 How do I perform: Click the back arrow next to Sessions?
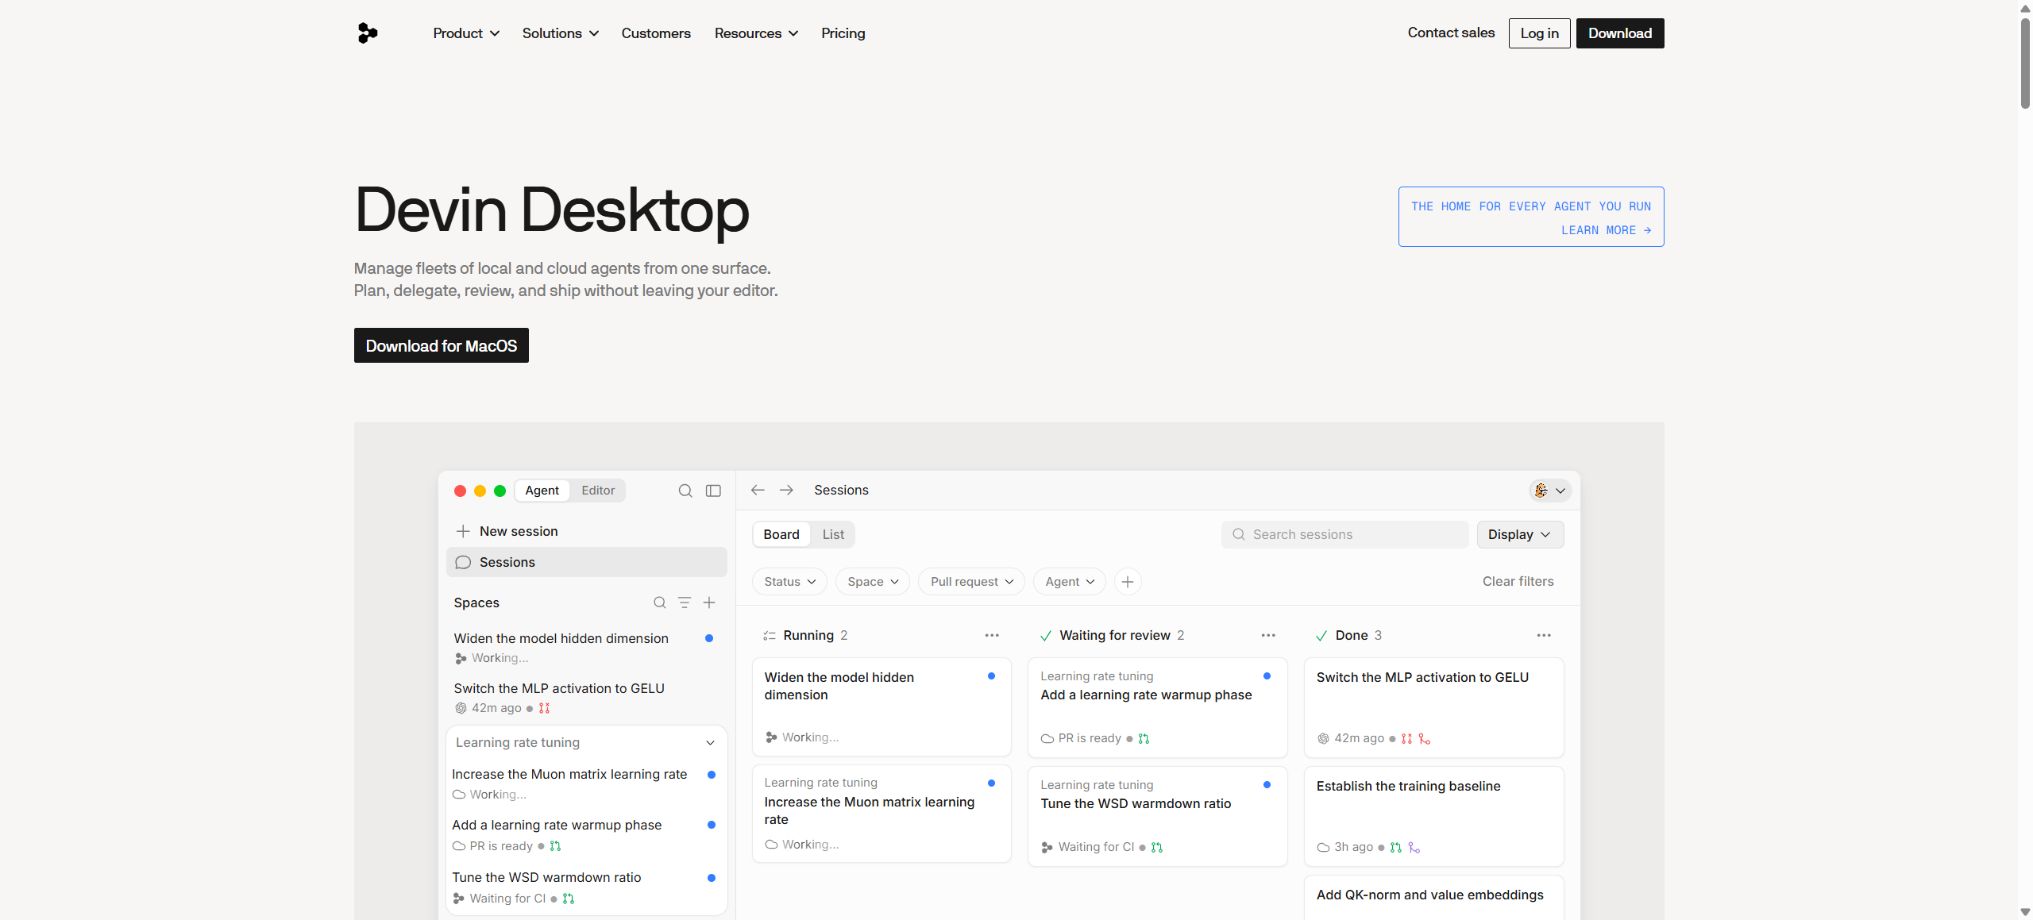click(x=758, y=490)
